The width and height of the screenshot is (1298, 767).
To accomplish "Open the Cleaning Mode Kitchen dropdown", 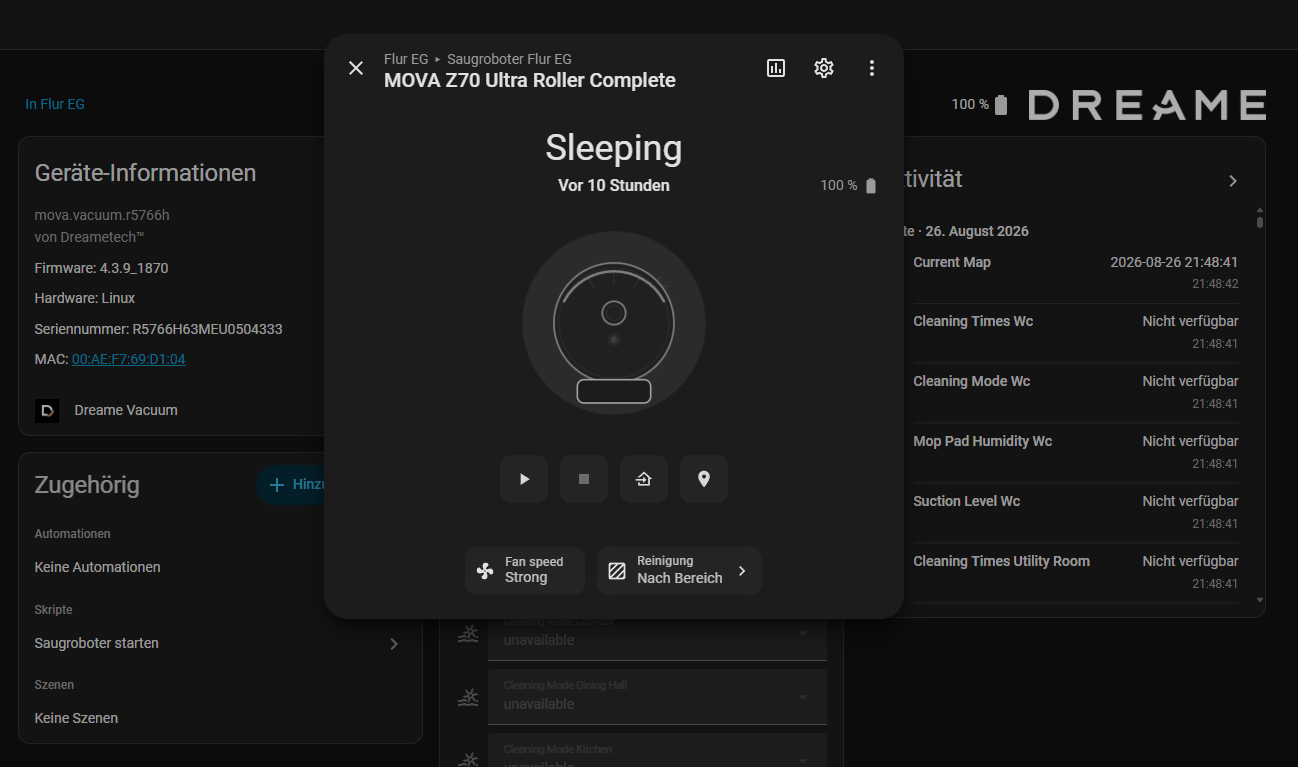I will tap(657, 750).
